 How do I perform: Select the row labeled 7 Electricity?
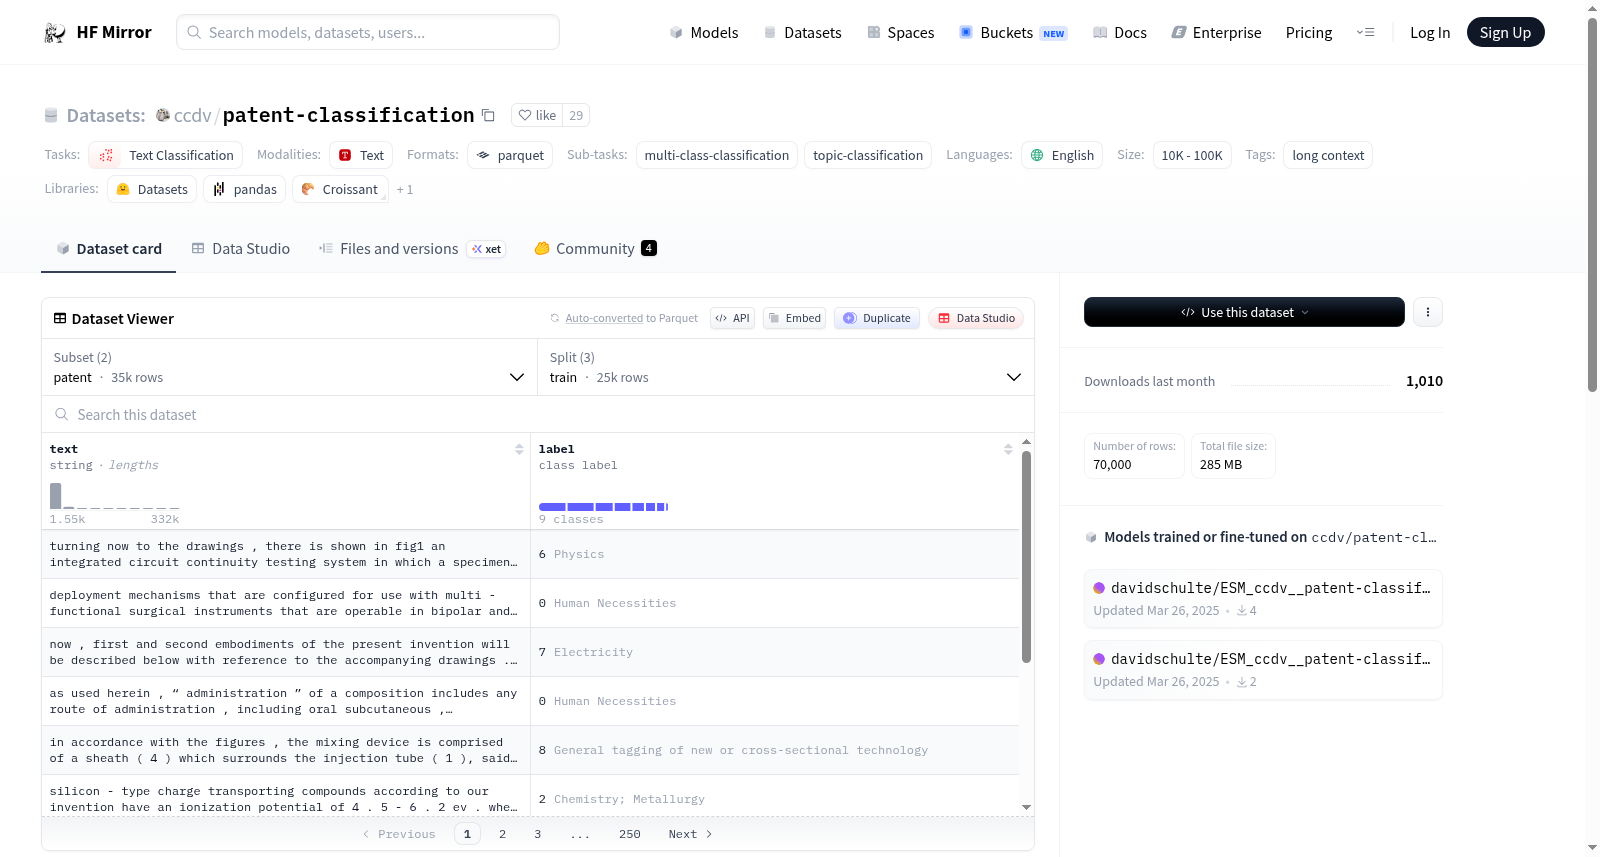(531, 652)
